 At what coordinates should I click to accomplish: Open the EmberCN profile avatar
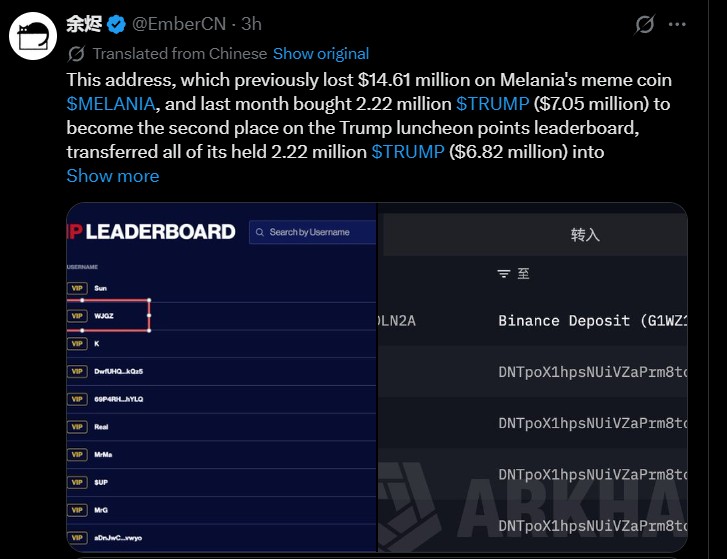point(33,36)
